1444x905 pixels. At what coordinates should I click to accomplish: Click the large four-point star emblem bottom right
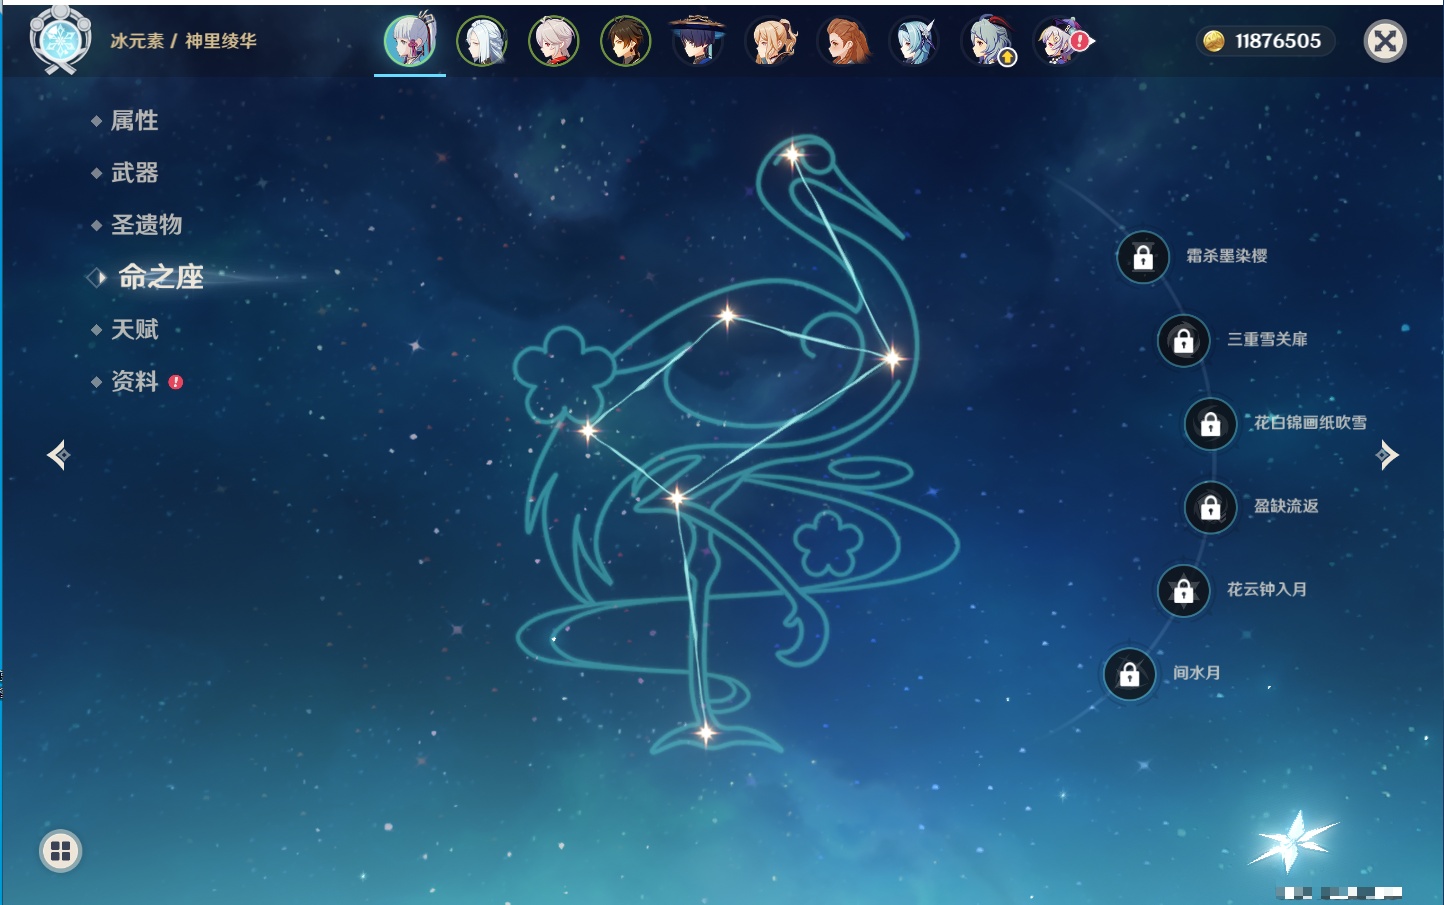pyautogui.click(x=1293, y=840)
